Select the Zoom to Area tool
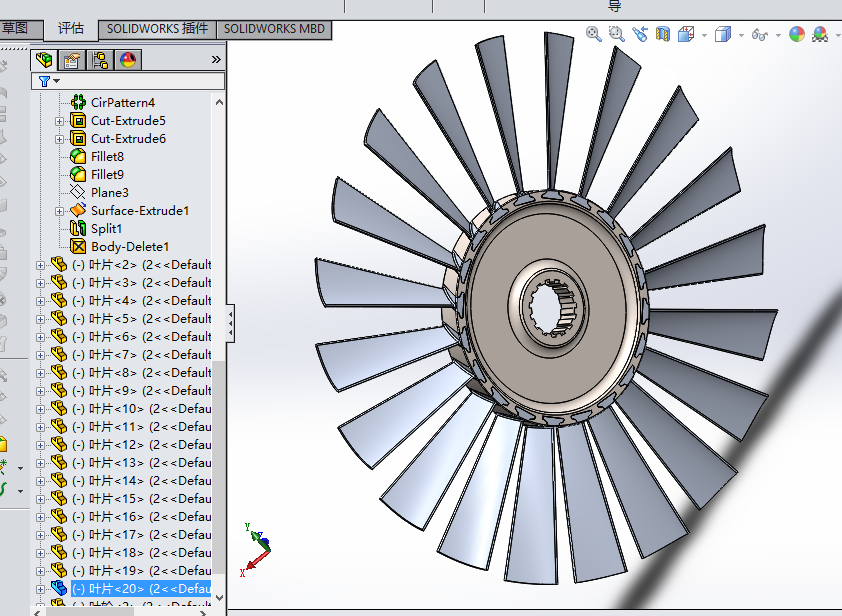 coord(616,34)
